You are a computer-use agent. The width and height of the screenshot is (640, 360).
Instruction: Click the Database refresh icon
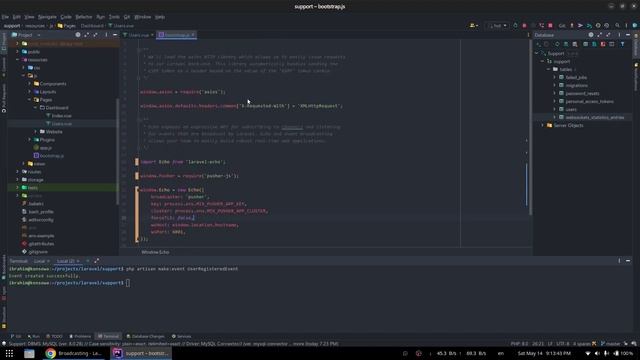[557, 44]
